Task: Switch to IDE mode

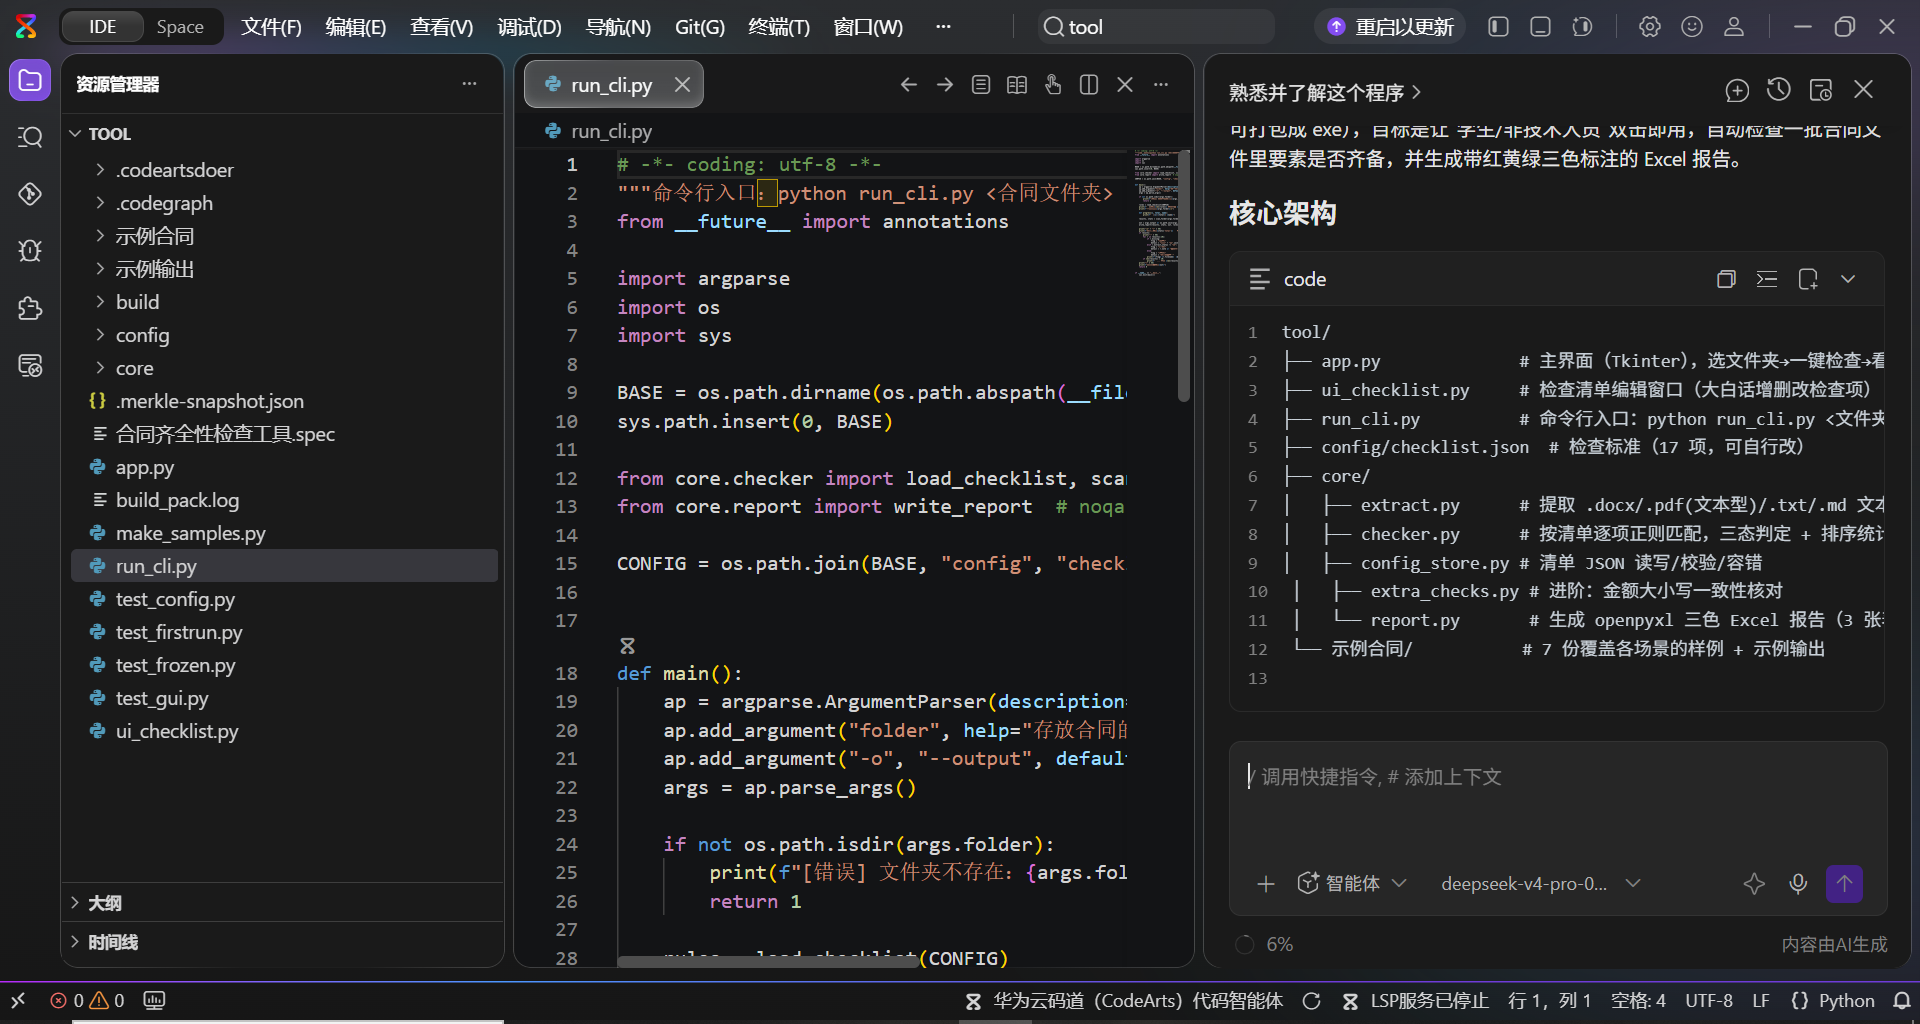Action: click(x=103, y=27)
